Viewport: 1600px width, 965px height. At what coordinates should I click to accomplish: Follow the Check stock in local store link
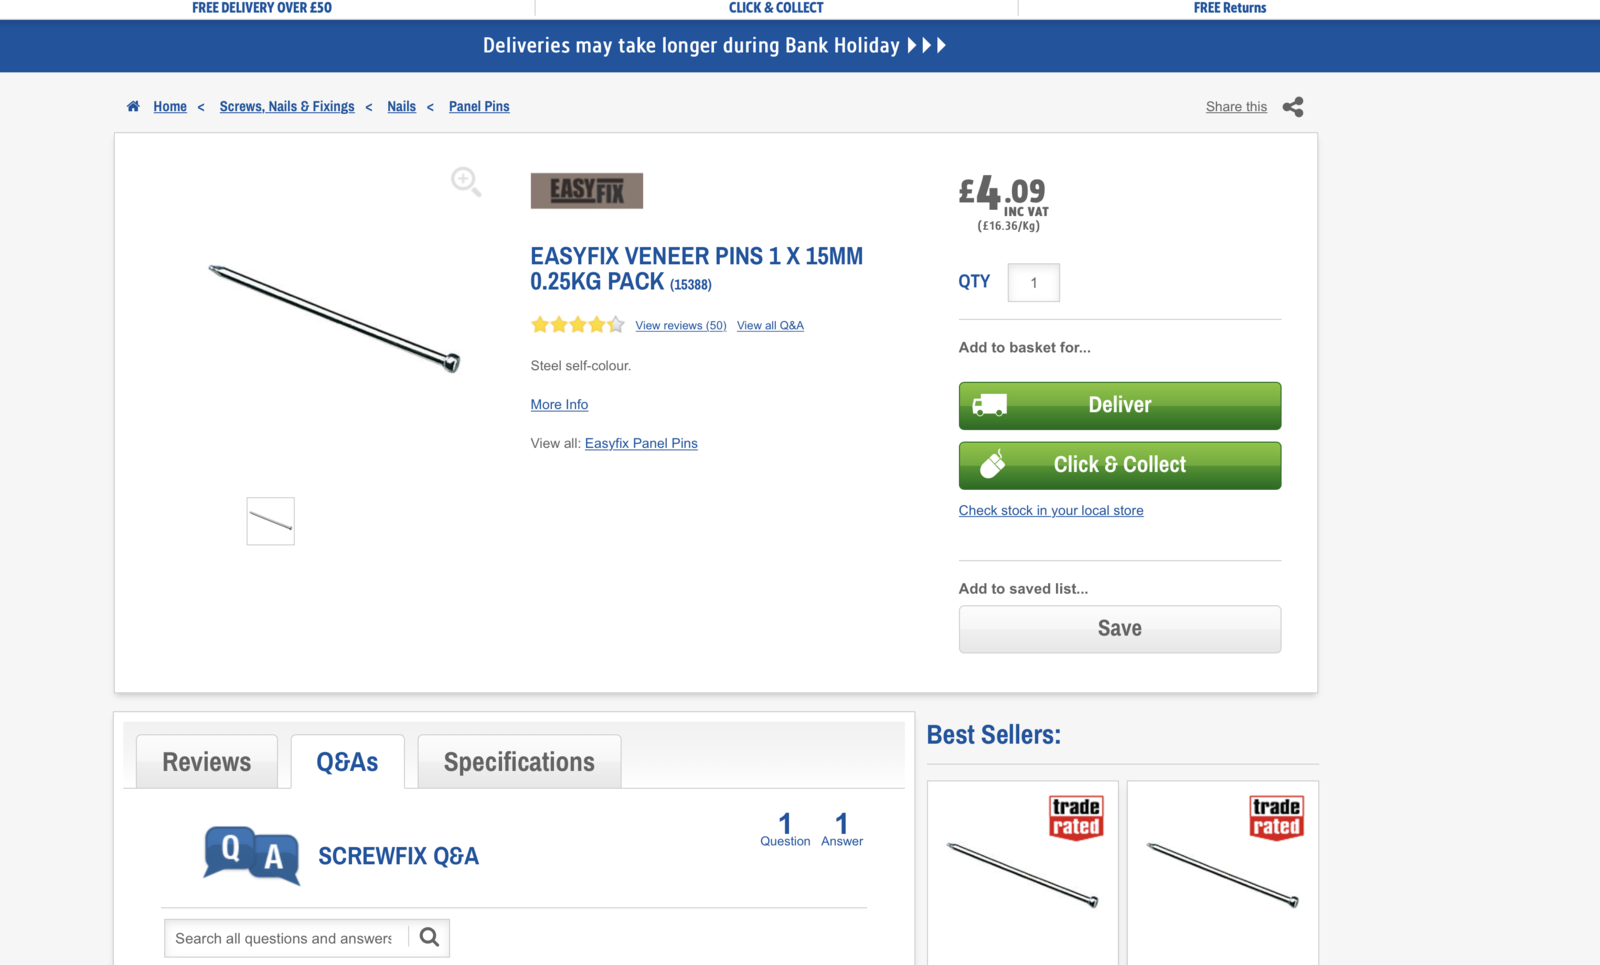(x=1051, y=511)
